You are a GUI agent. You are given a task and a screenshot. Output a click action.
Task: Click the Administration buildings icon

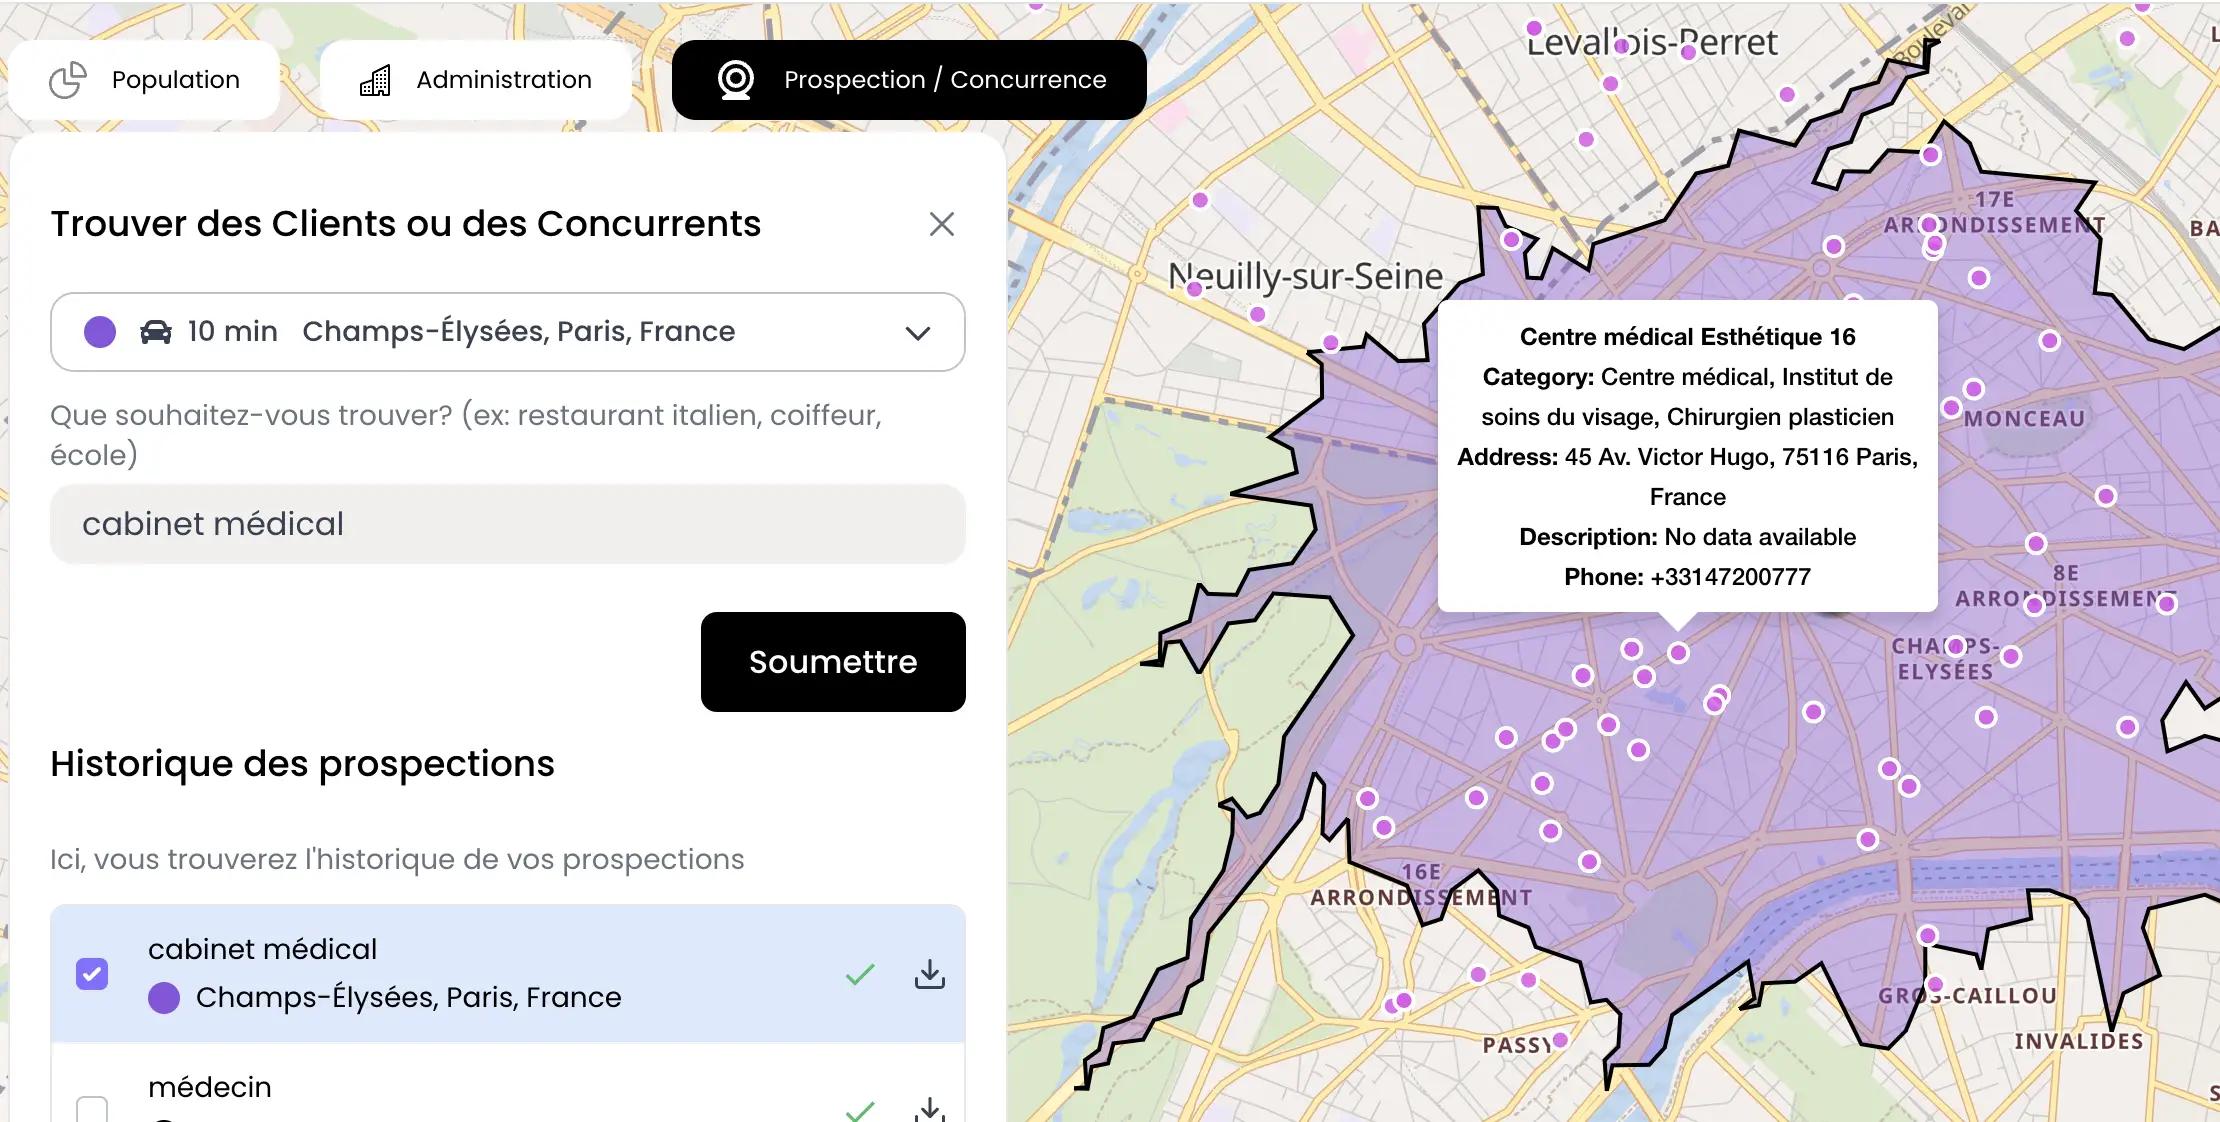click(x=375, y=80)
